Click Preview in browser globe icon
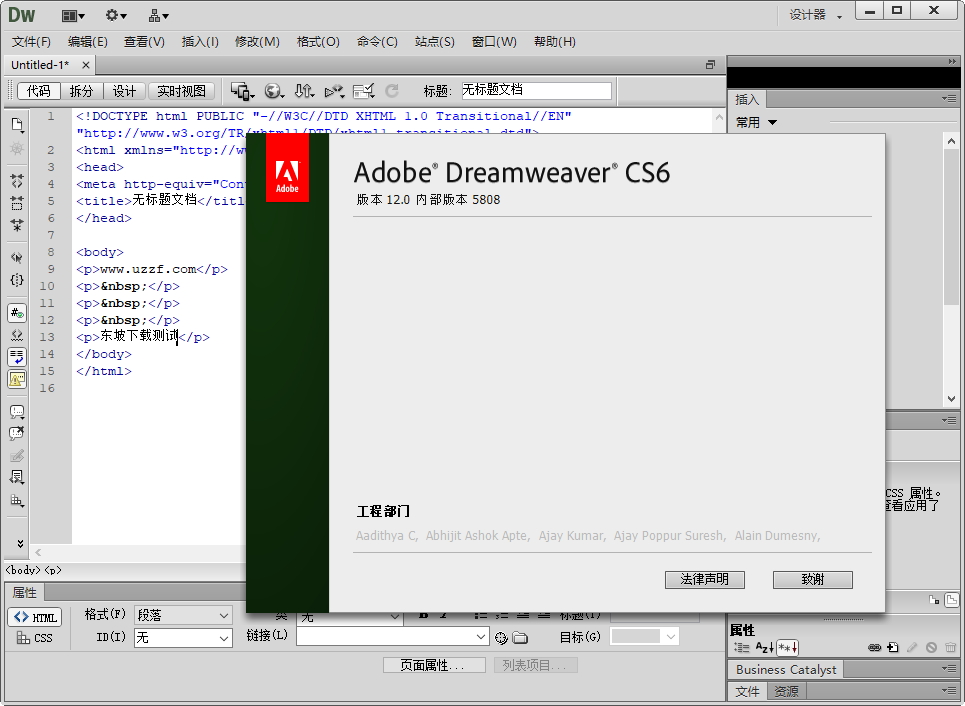The width and height of the screenshot is (965, 706). [x=274, y=91]
